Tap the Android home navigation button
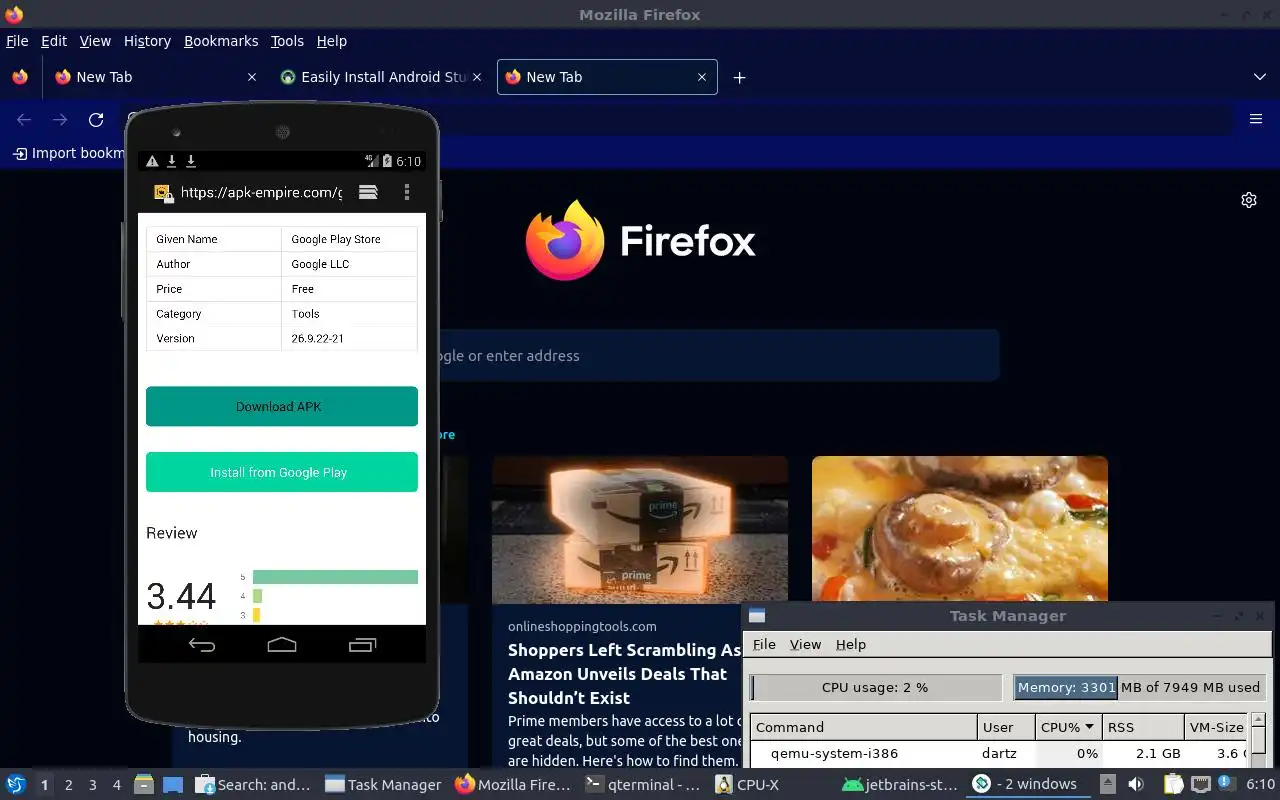Viewport: 1280px width, 800px height. click(282, 645)
